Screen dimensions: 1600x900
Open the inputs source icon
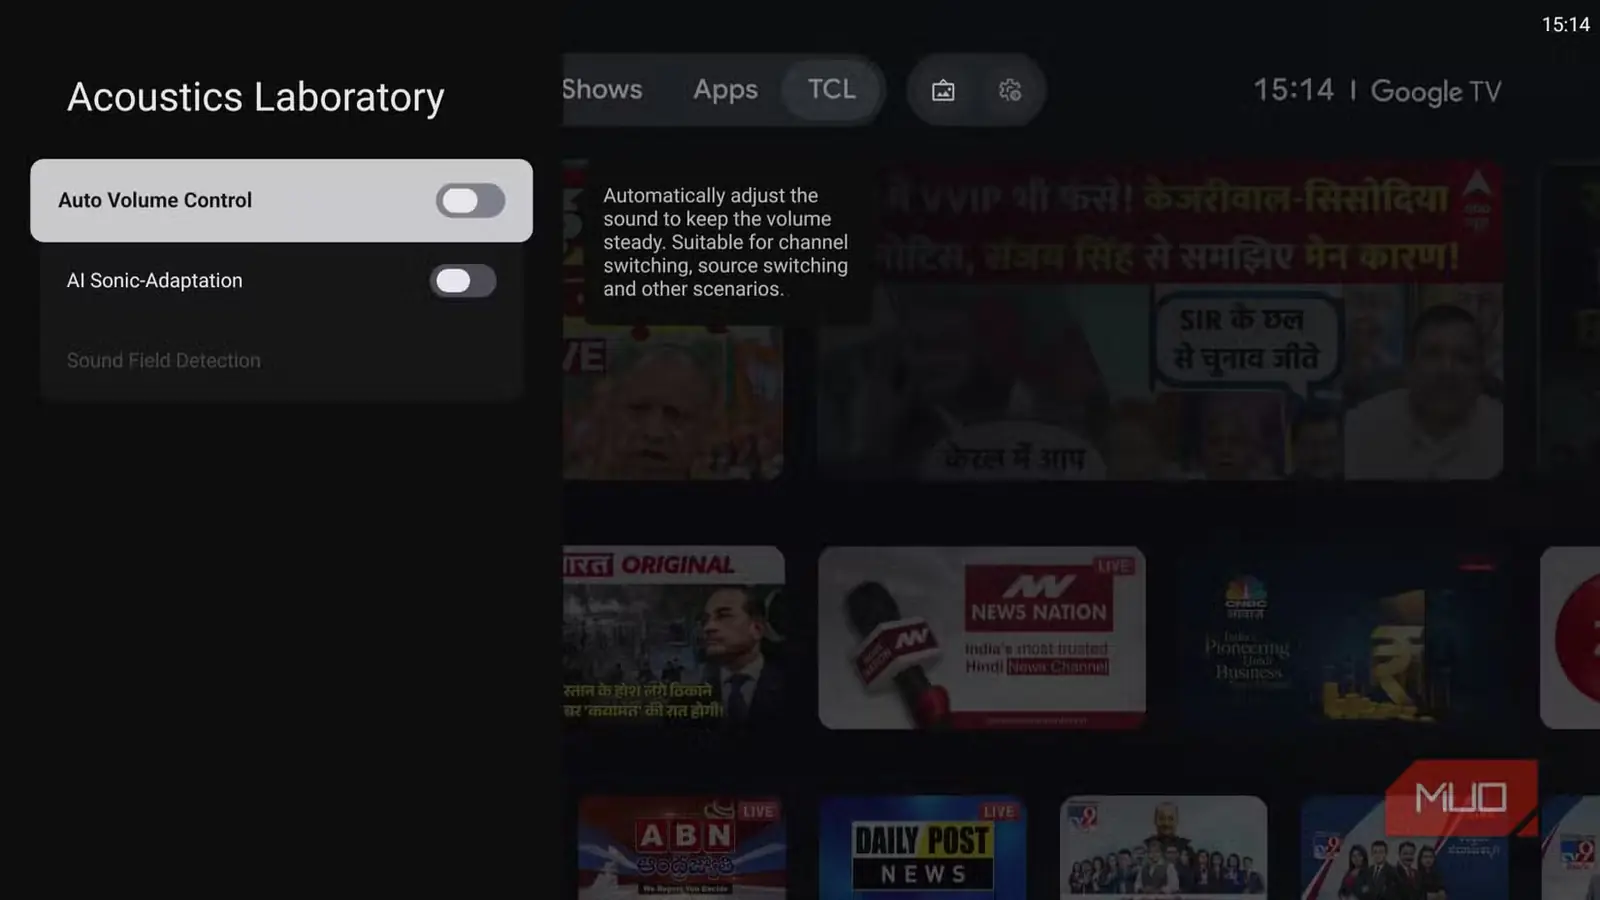943,91
